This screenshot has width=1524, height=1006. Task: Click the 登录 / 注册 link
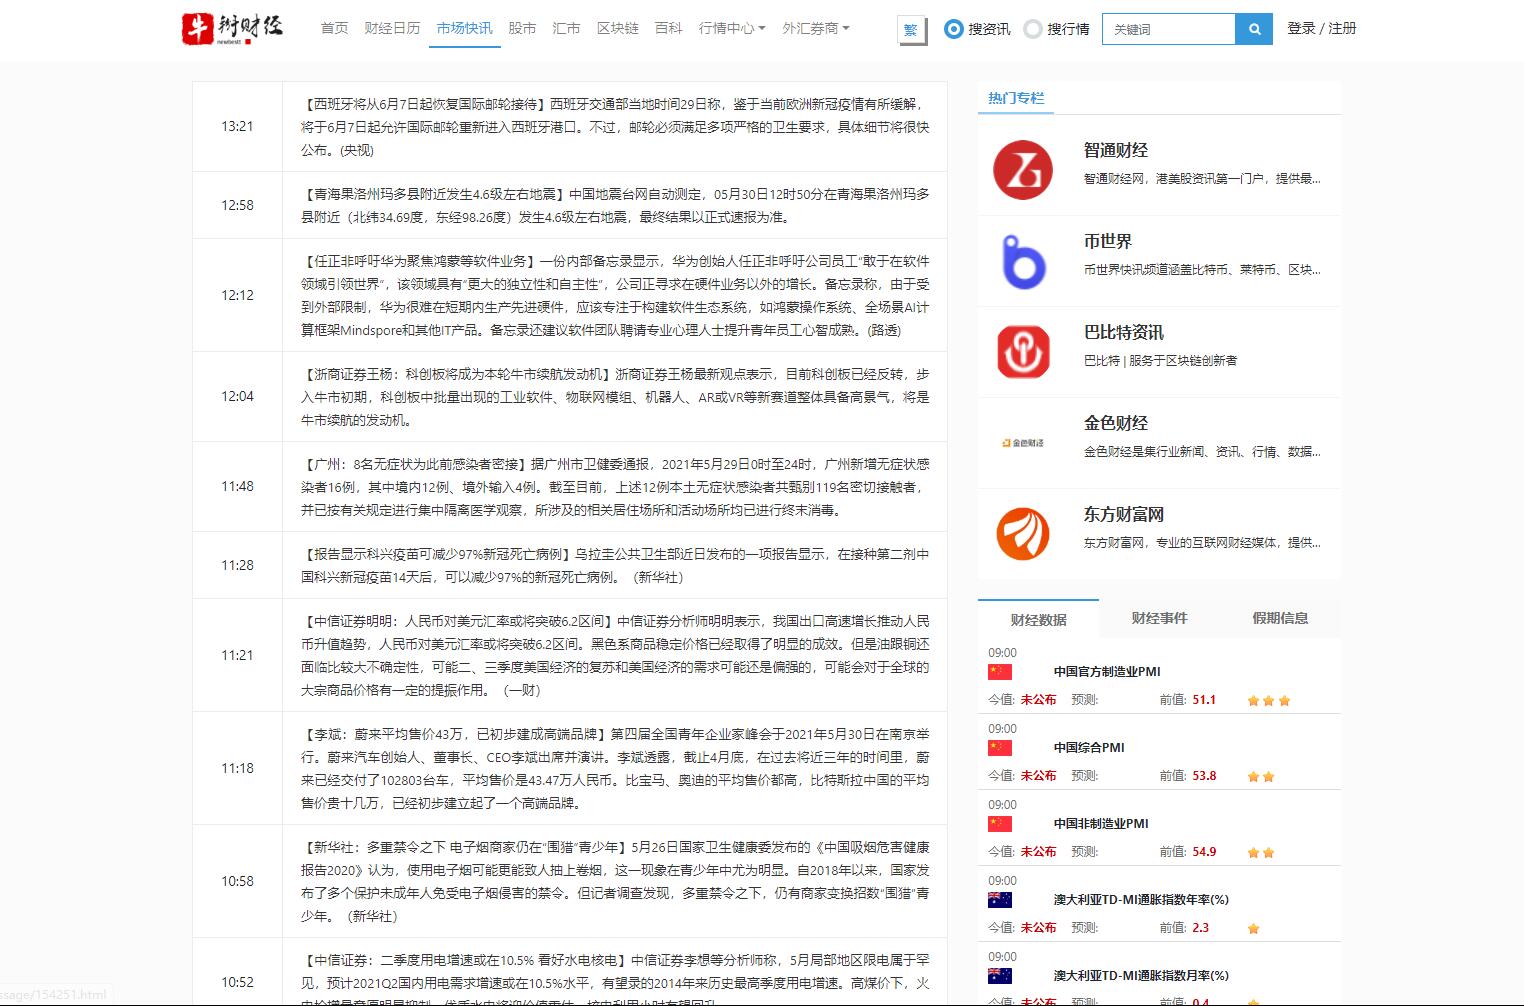(1321, 28)
